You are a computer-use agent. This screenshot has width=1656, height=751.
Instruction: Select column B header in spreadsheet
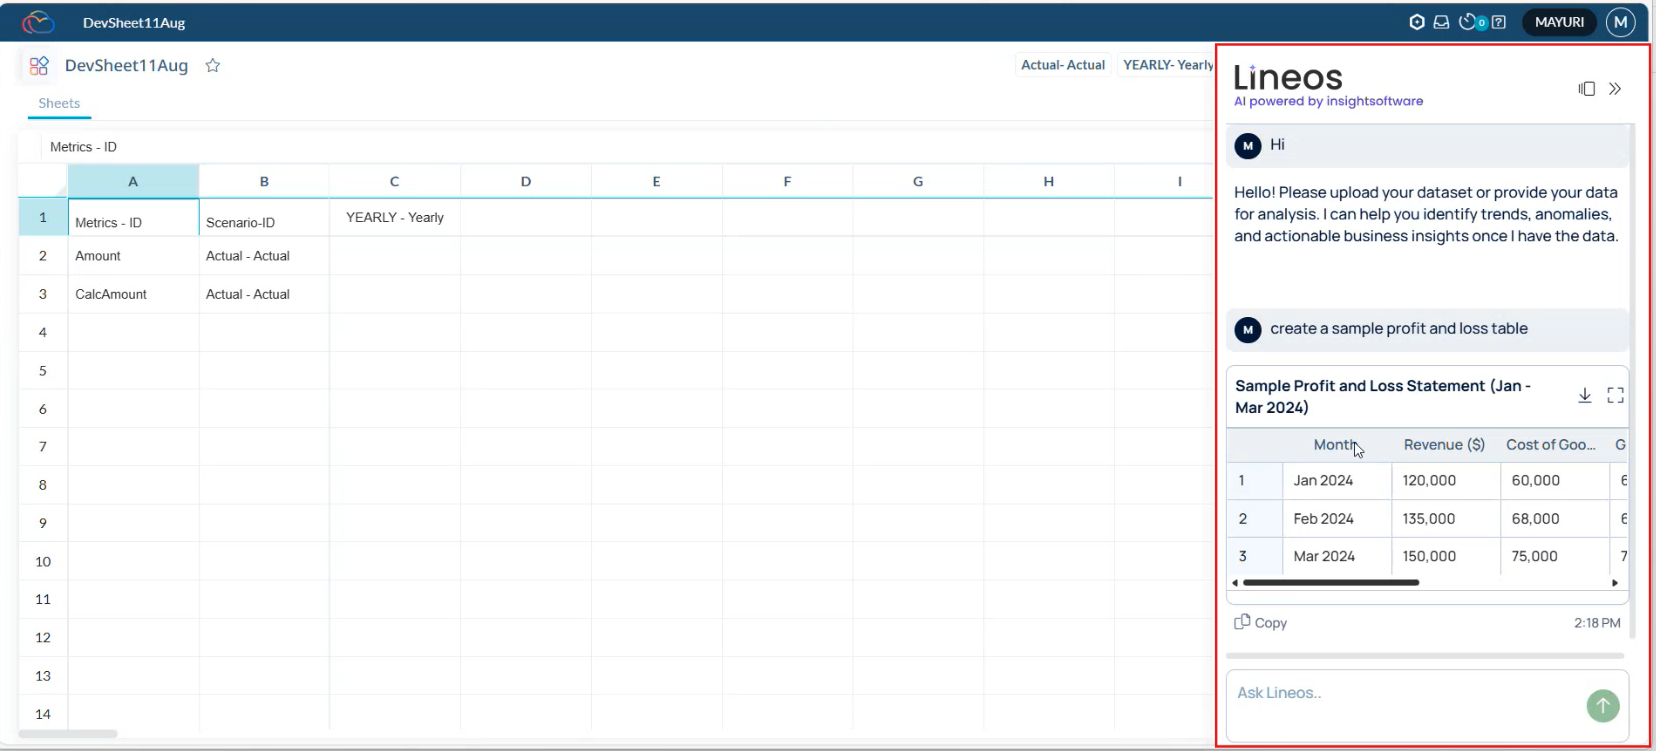tap(264, 182)
